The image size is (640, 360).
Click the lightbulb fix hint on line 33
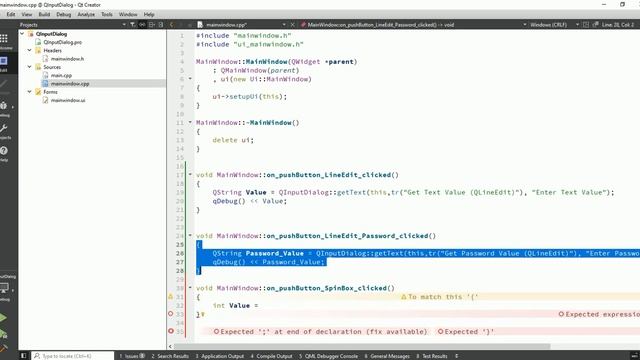203,314
